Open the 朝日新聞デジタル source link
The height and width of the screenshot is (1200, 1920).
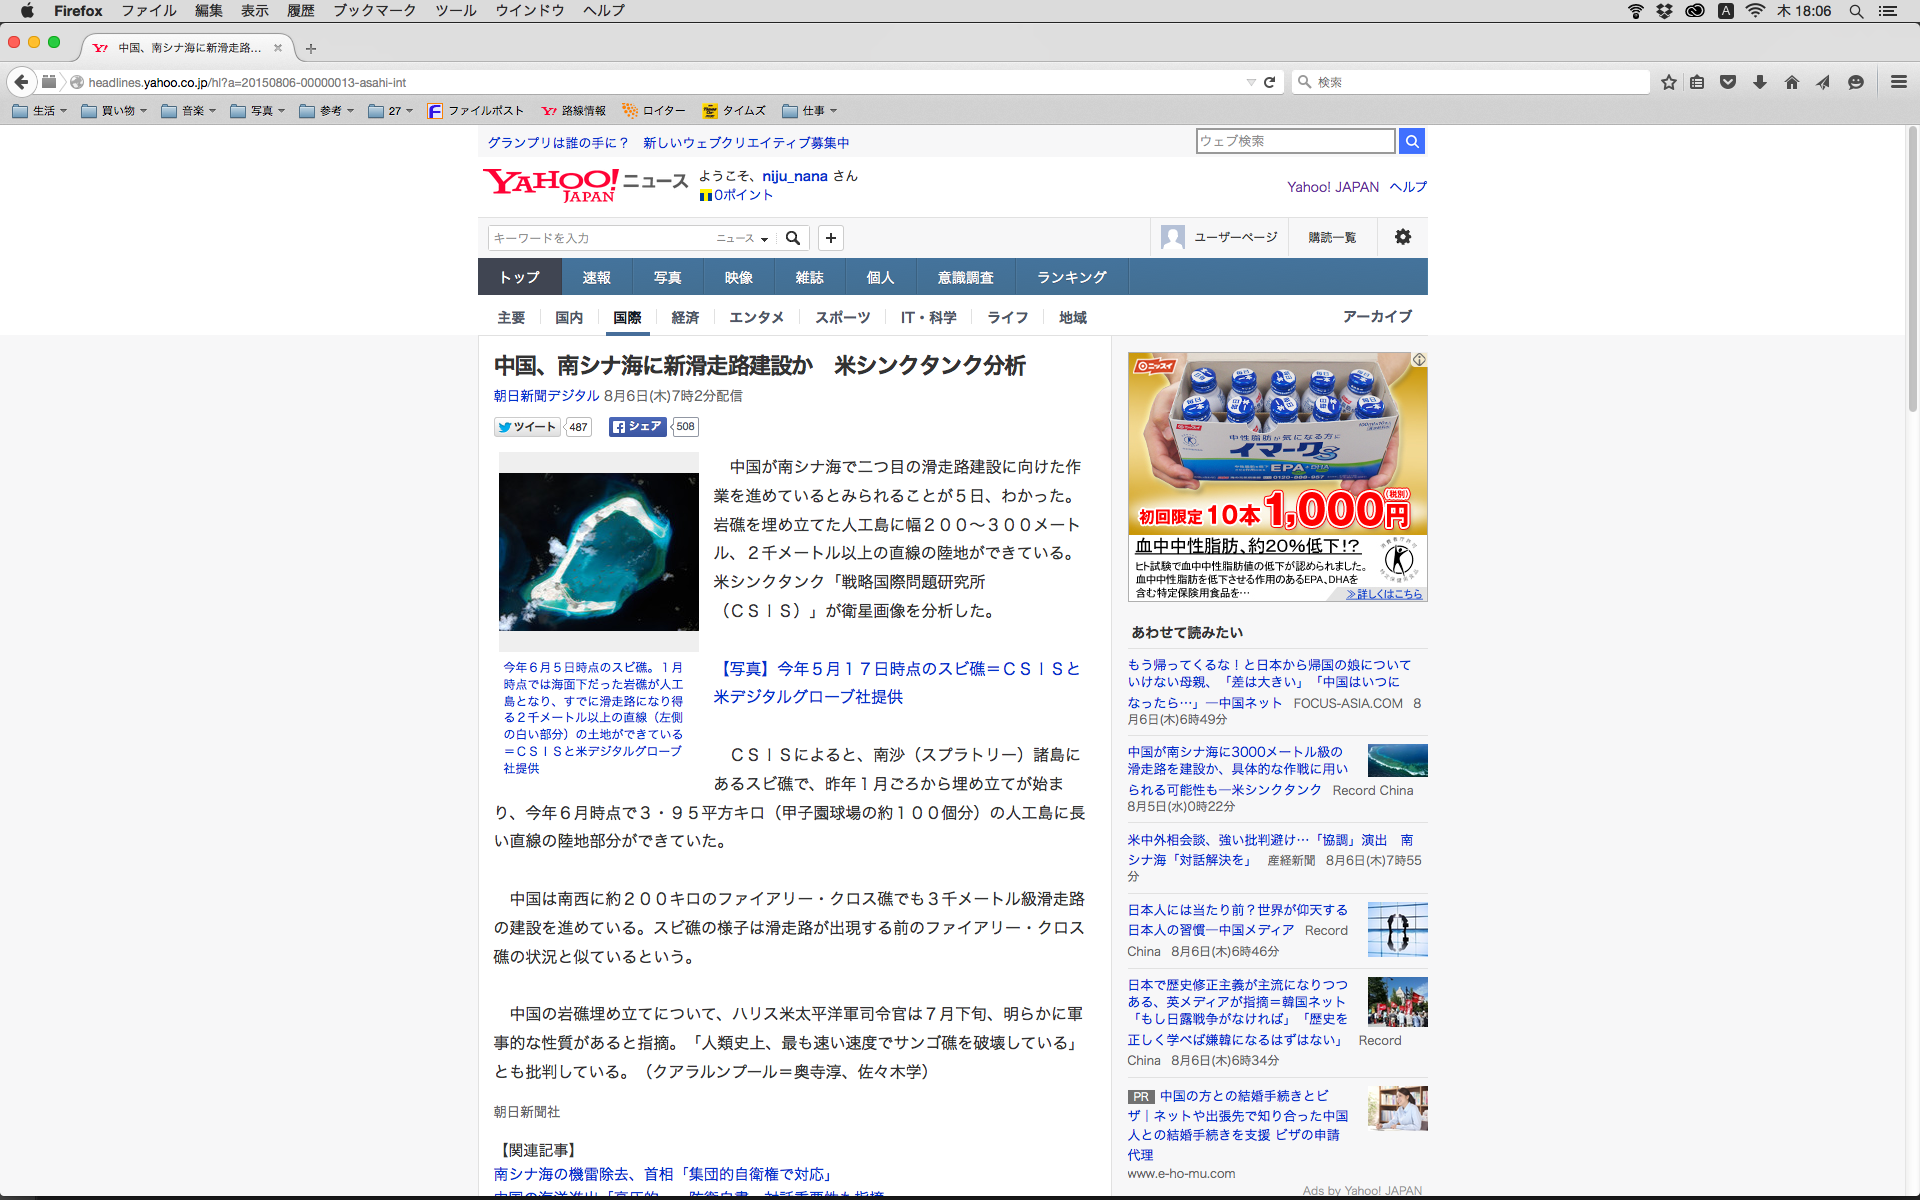546,396
